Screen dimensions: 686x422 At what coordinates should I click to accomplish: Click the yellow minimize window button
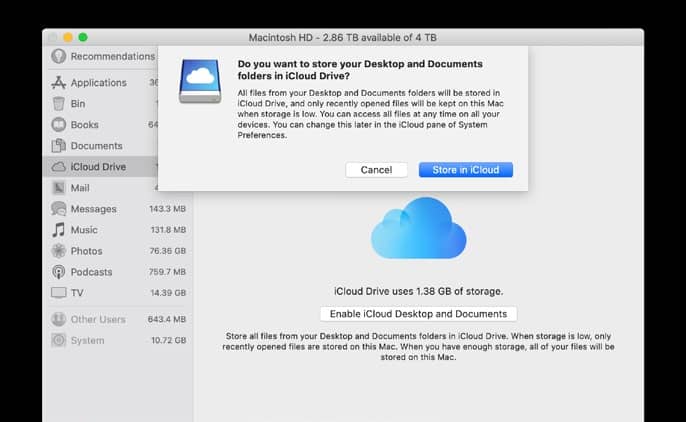(68, 37)
